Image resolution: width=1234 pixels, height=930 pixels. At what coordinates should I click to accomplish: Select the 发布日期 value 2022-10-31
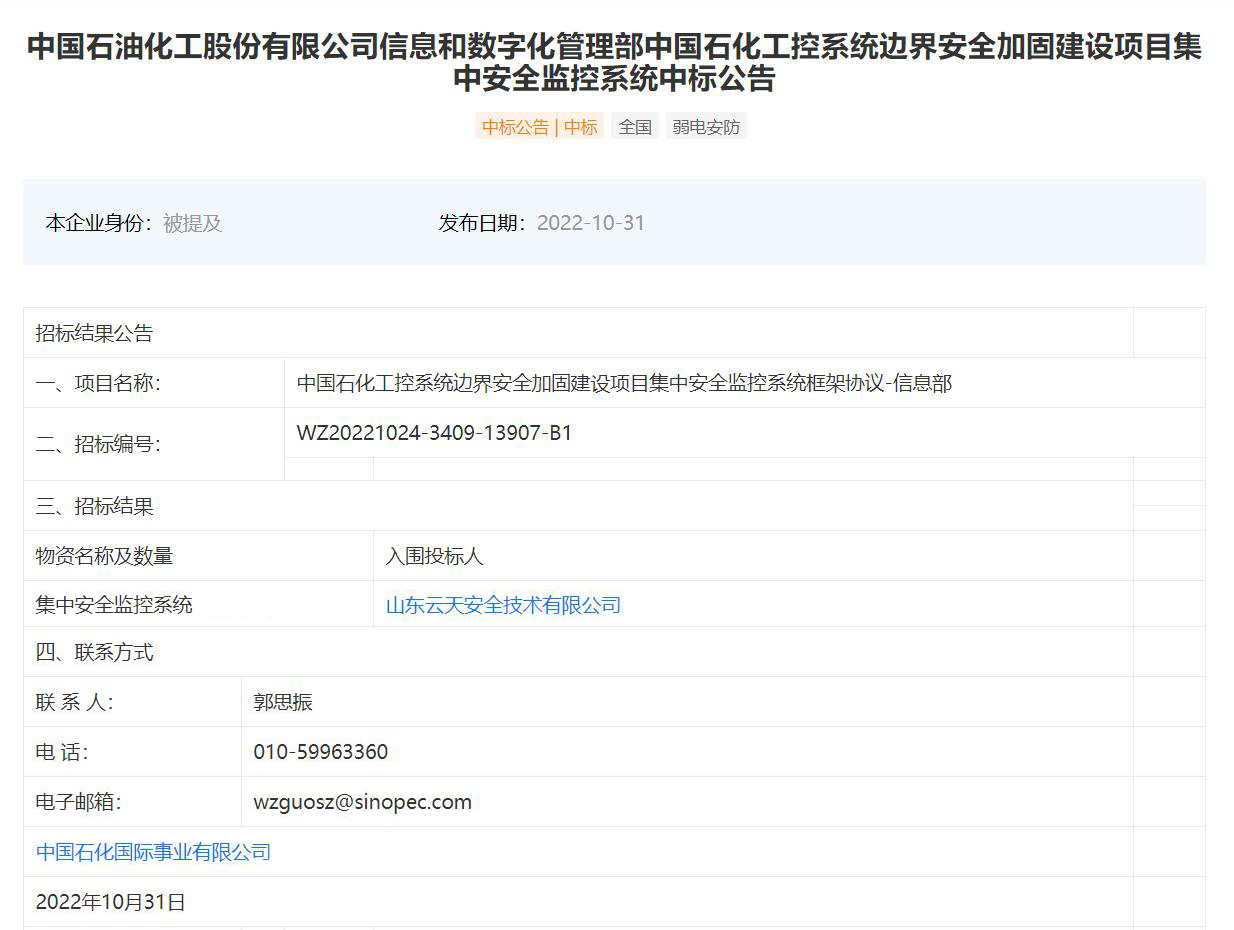(x=591, y=223)
